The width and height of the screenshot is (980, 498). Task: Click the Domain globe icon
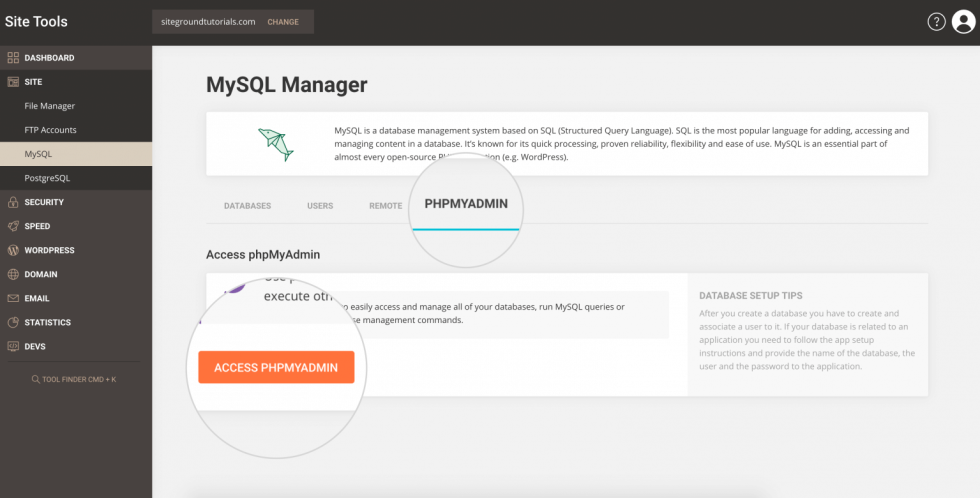tap(13, 274)
